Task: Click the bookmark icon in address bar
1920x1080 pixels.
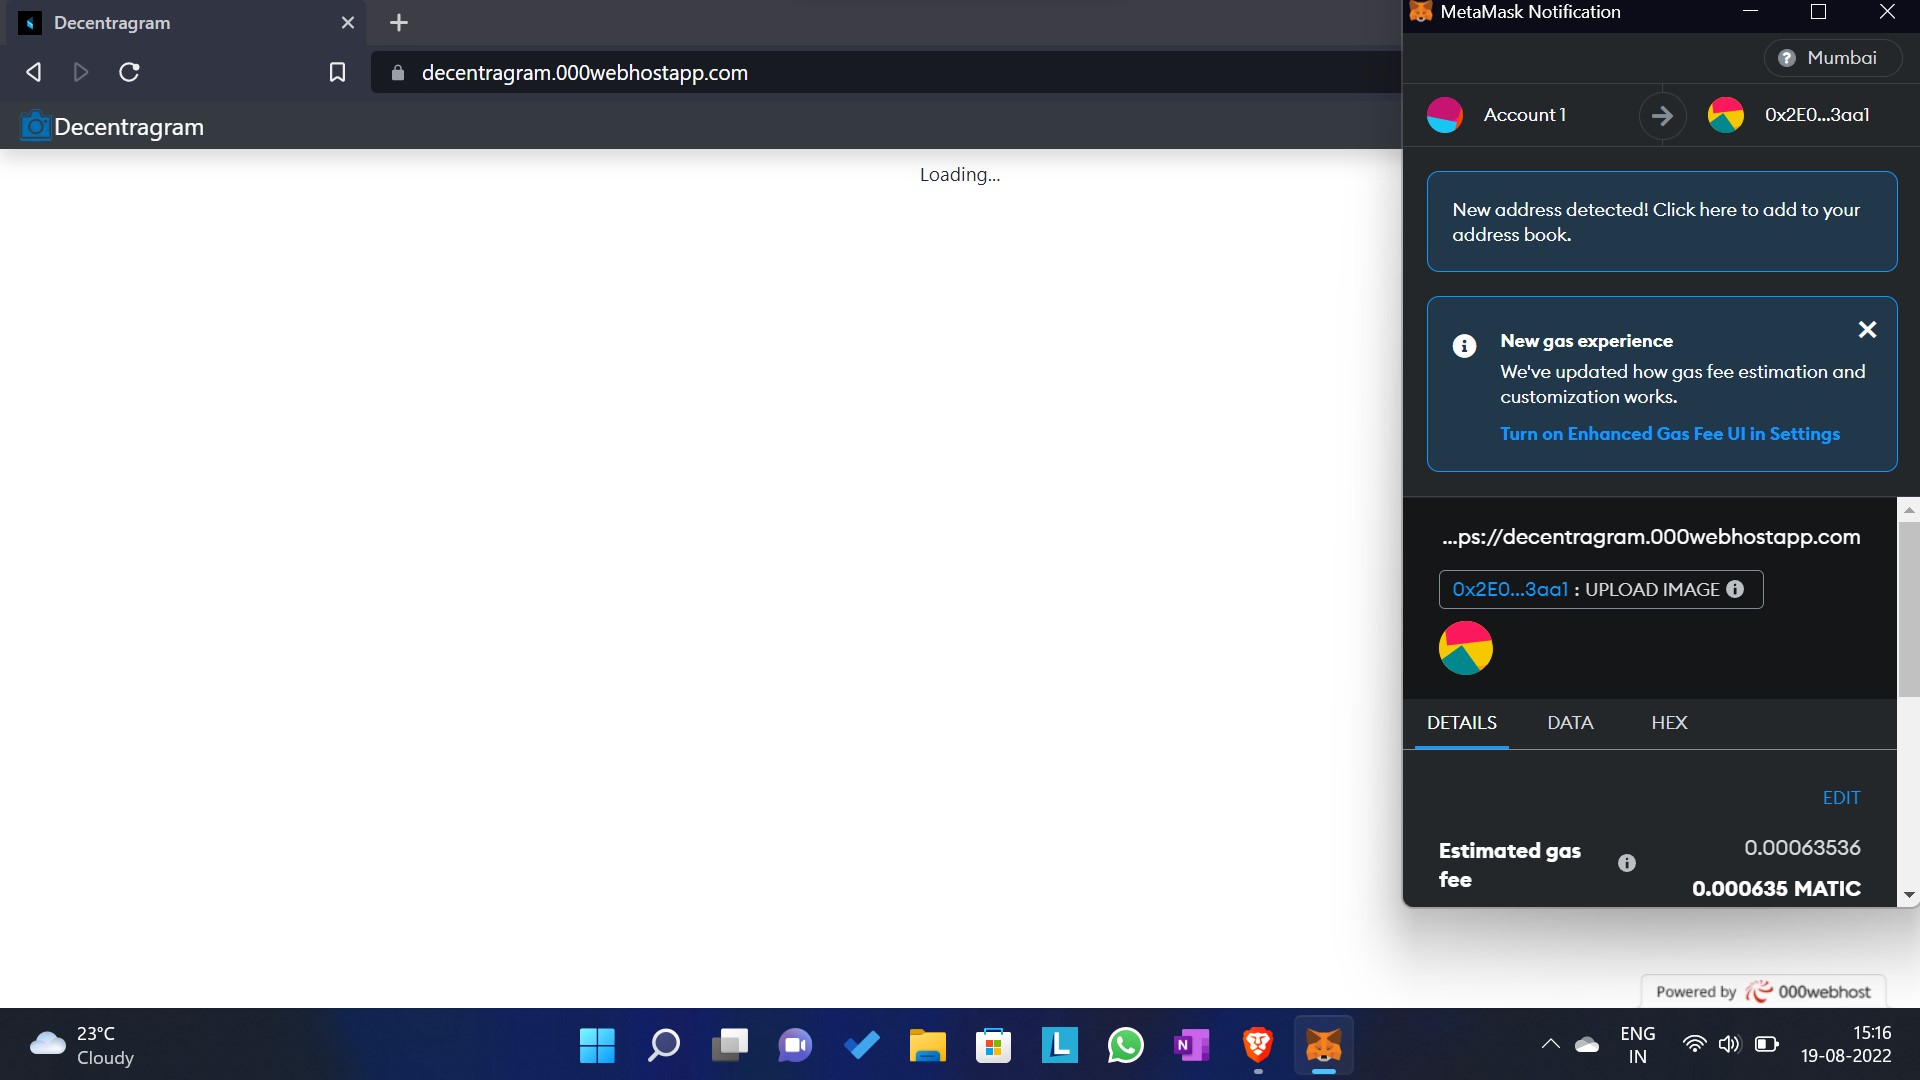Action: [337, 72]
